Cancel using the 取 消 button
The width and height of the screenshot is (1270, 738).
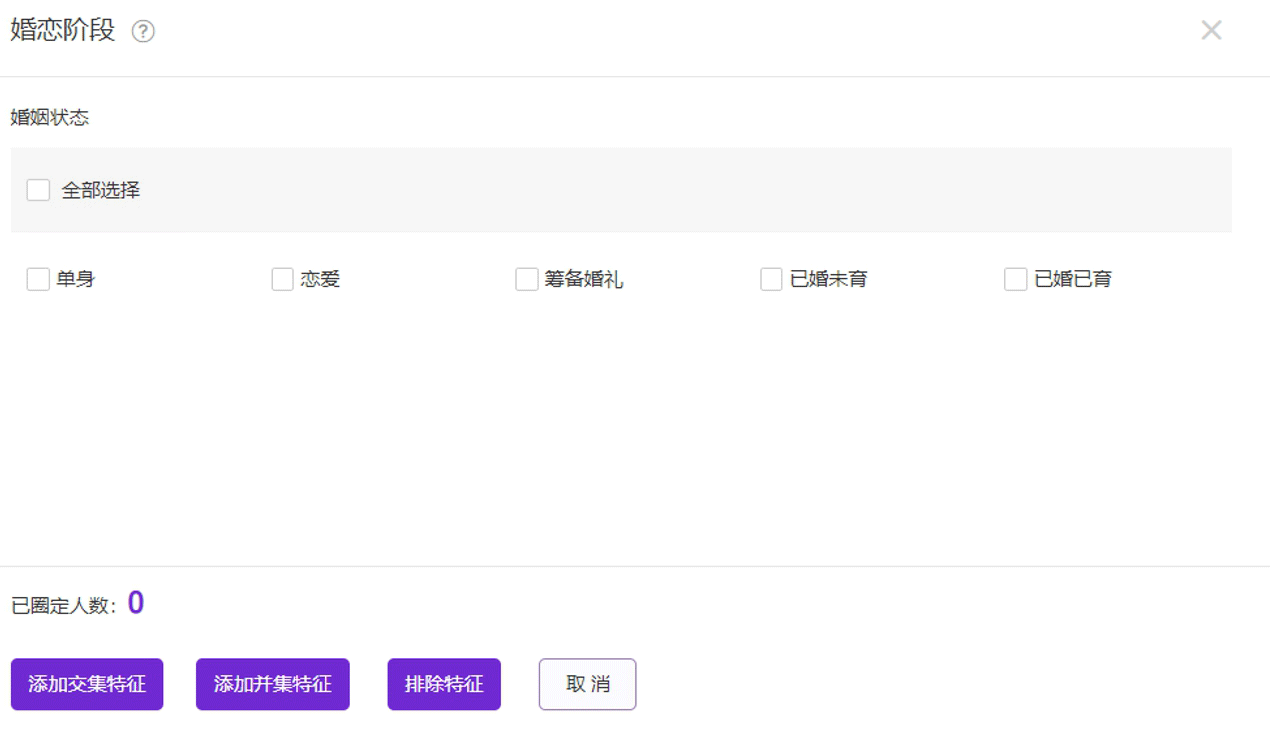click(587, 684)
